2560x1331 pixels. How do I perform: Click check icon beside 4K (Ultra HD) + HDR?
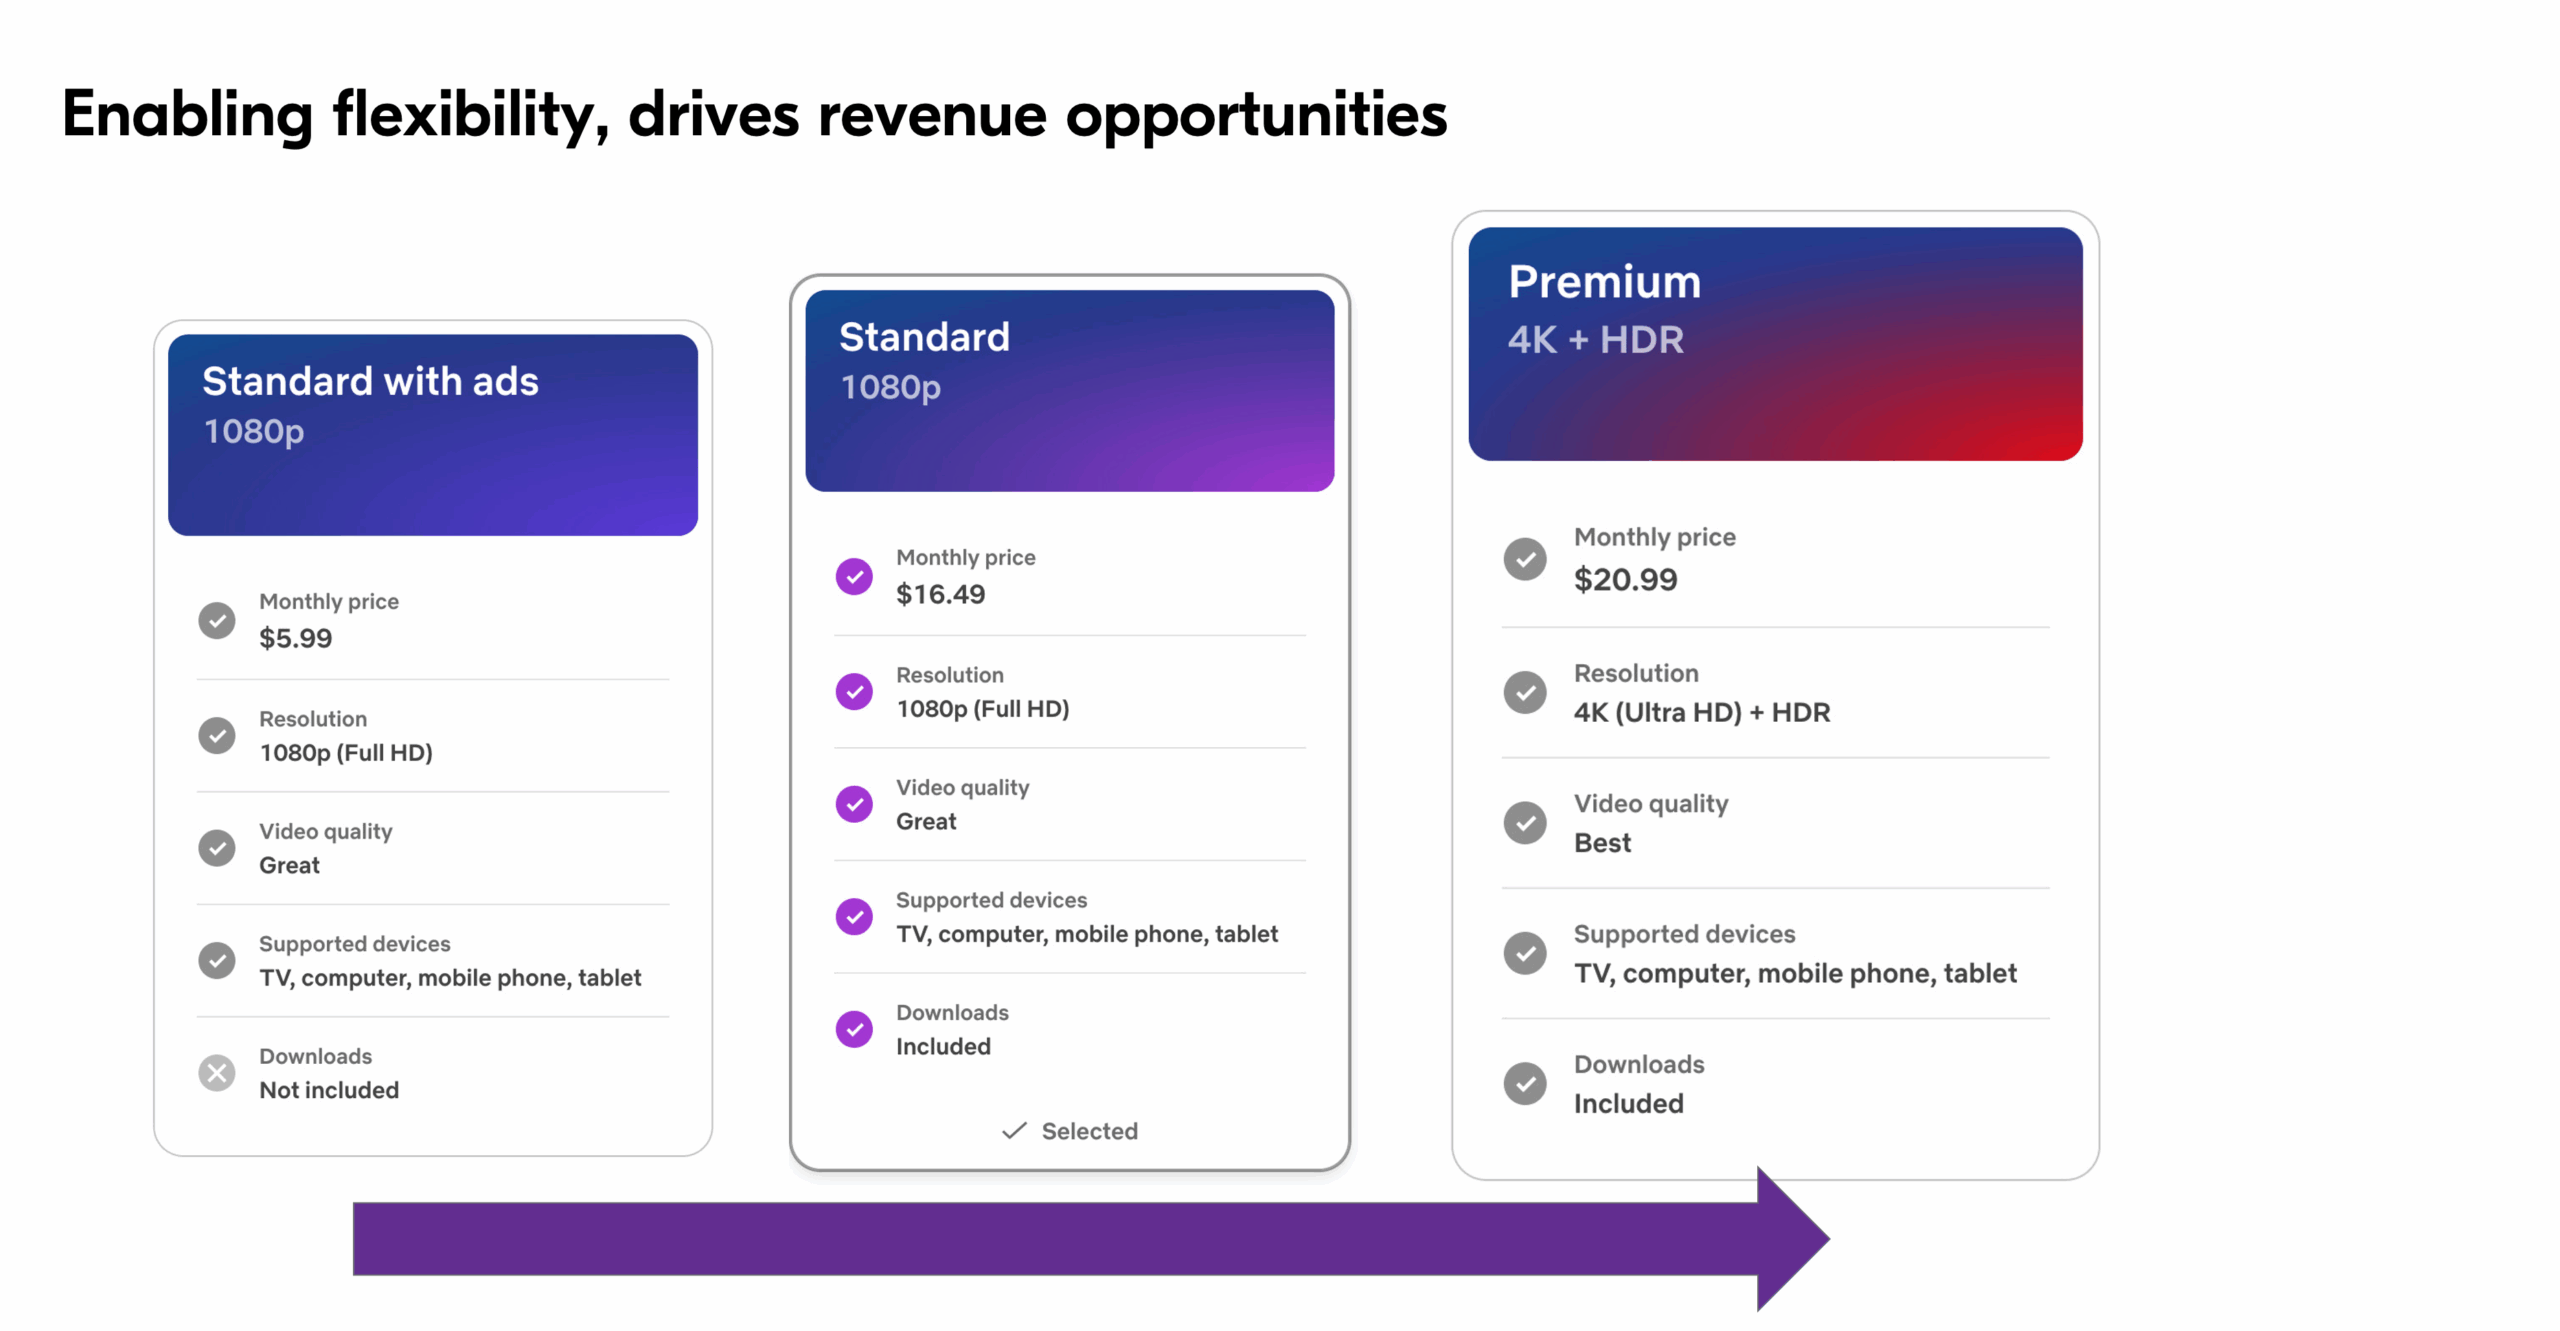coord(1524,692)
